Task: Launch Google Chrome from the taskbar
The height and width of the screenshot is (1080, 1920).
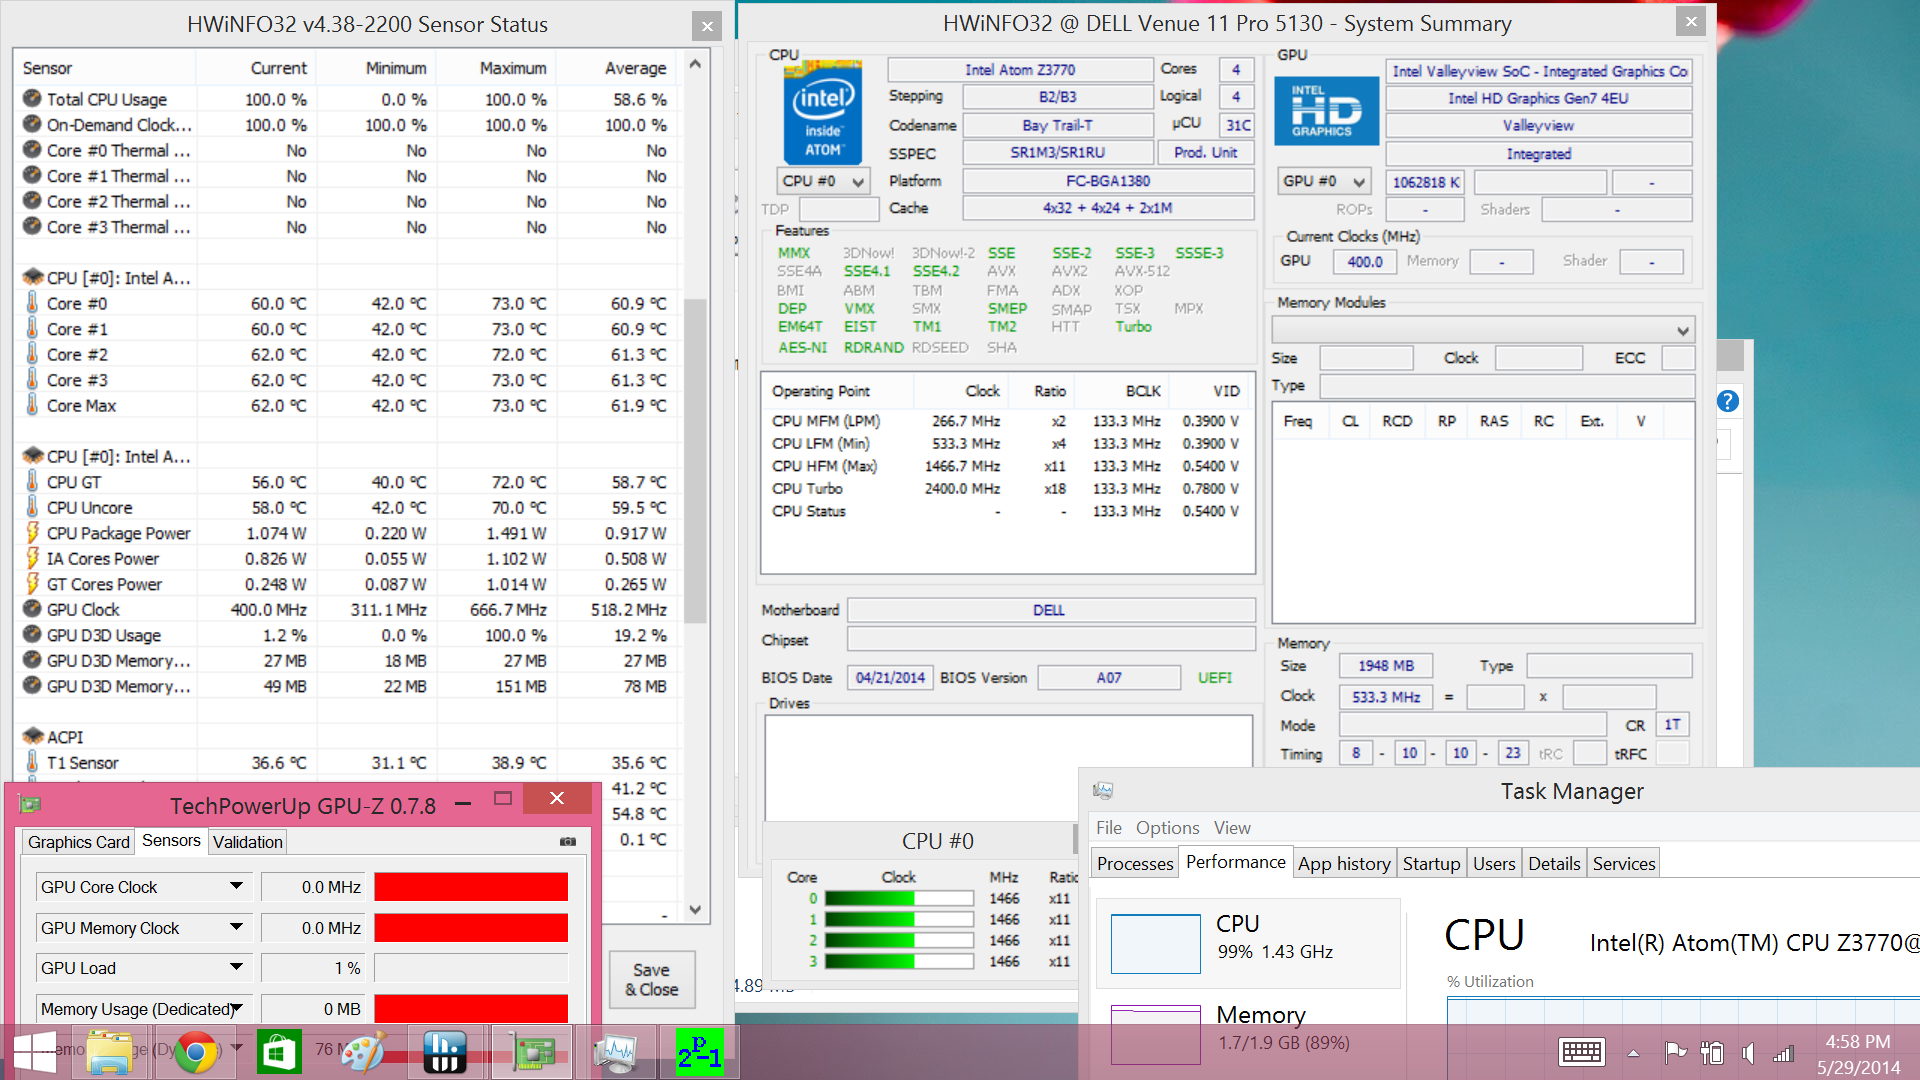Action: tap(195, 1051)
